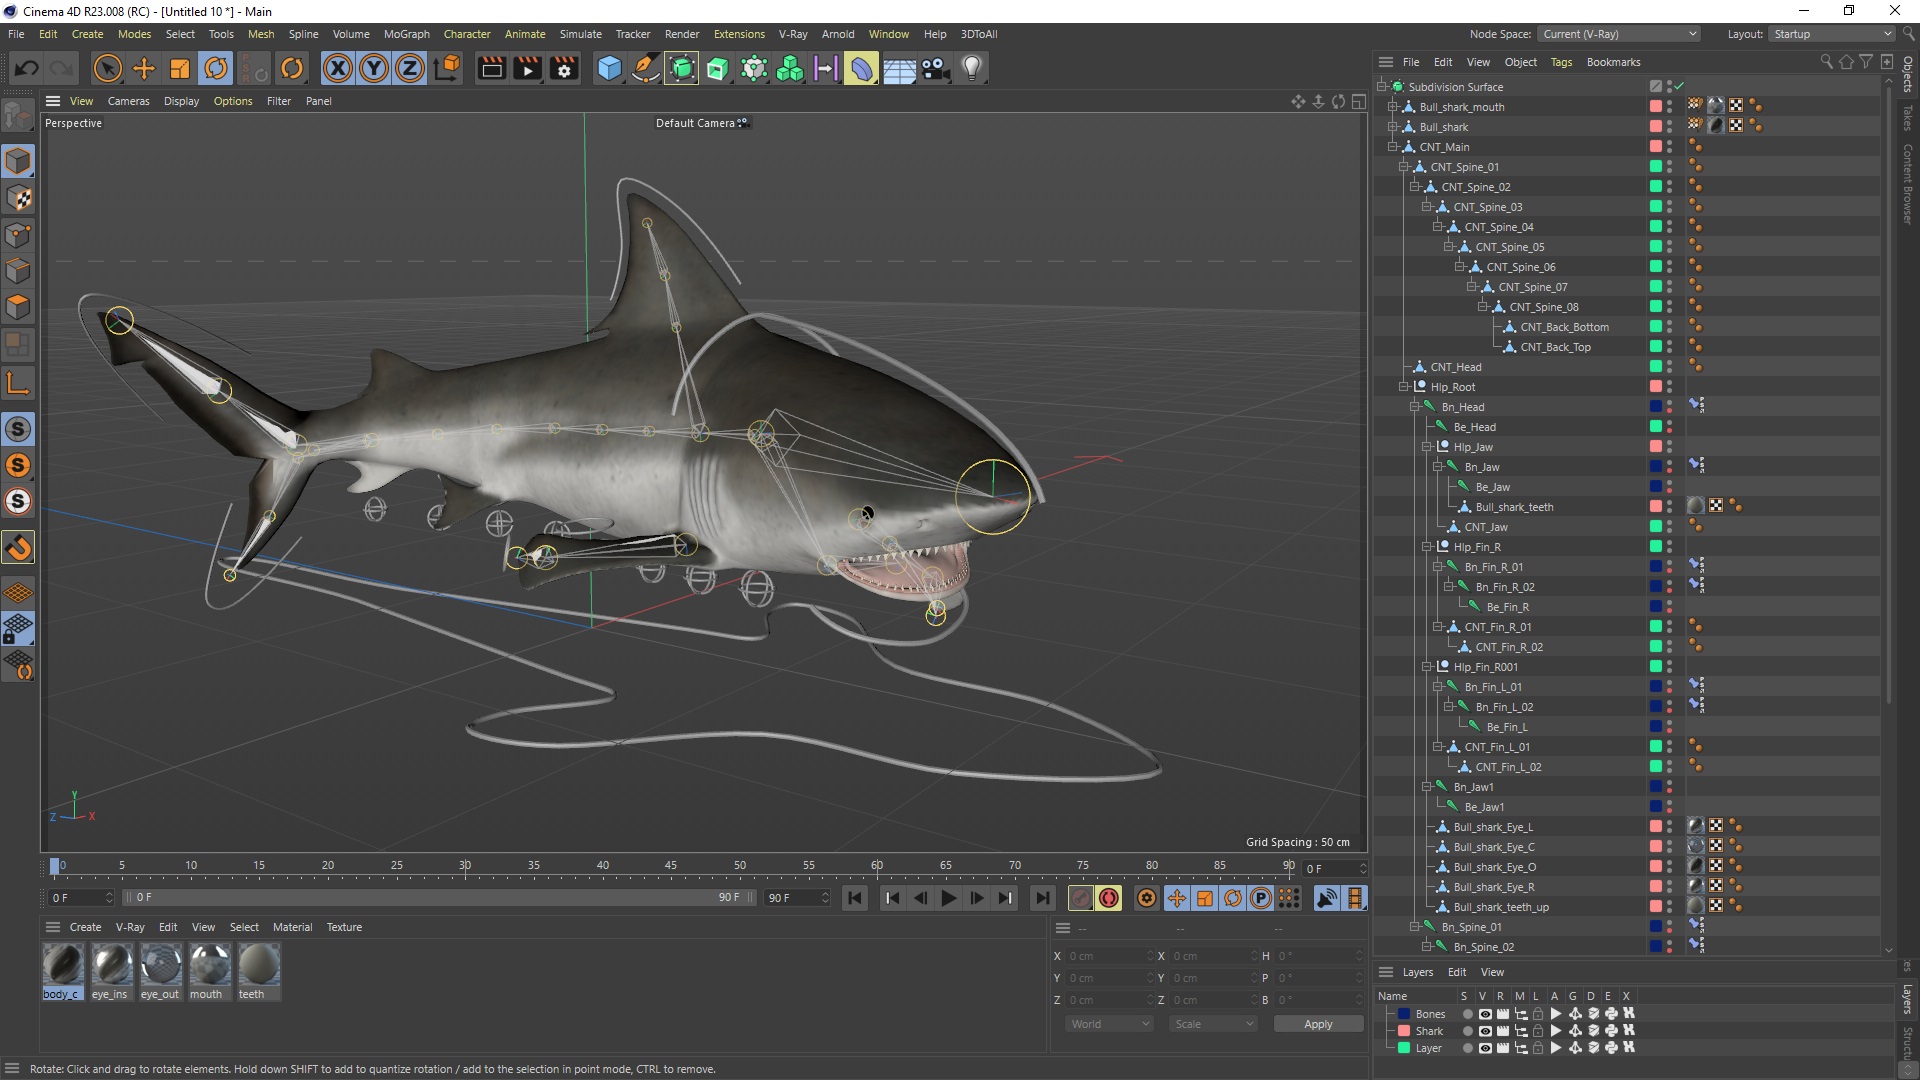Viewport: 1920px width, 1080px height.
Task: Switch to Make Editable mode icon
Action: tap(18, 116)
